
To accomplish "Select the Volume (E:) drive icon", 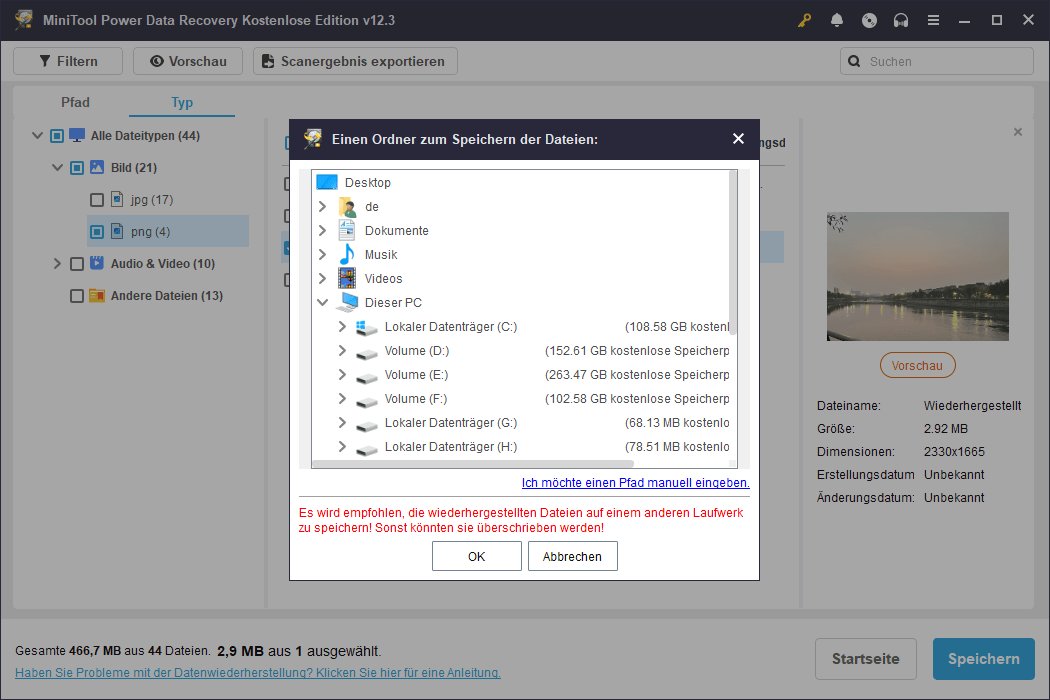I will pyautogui.click(x=367, y=376).
